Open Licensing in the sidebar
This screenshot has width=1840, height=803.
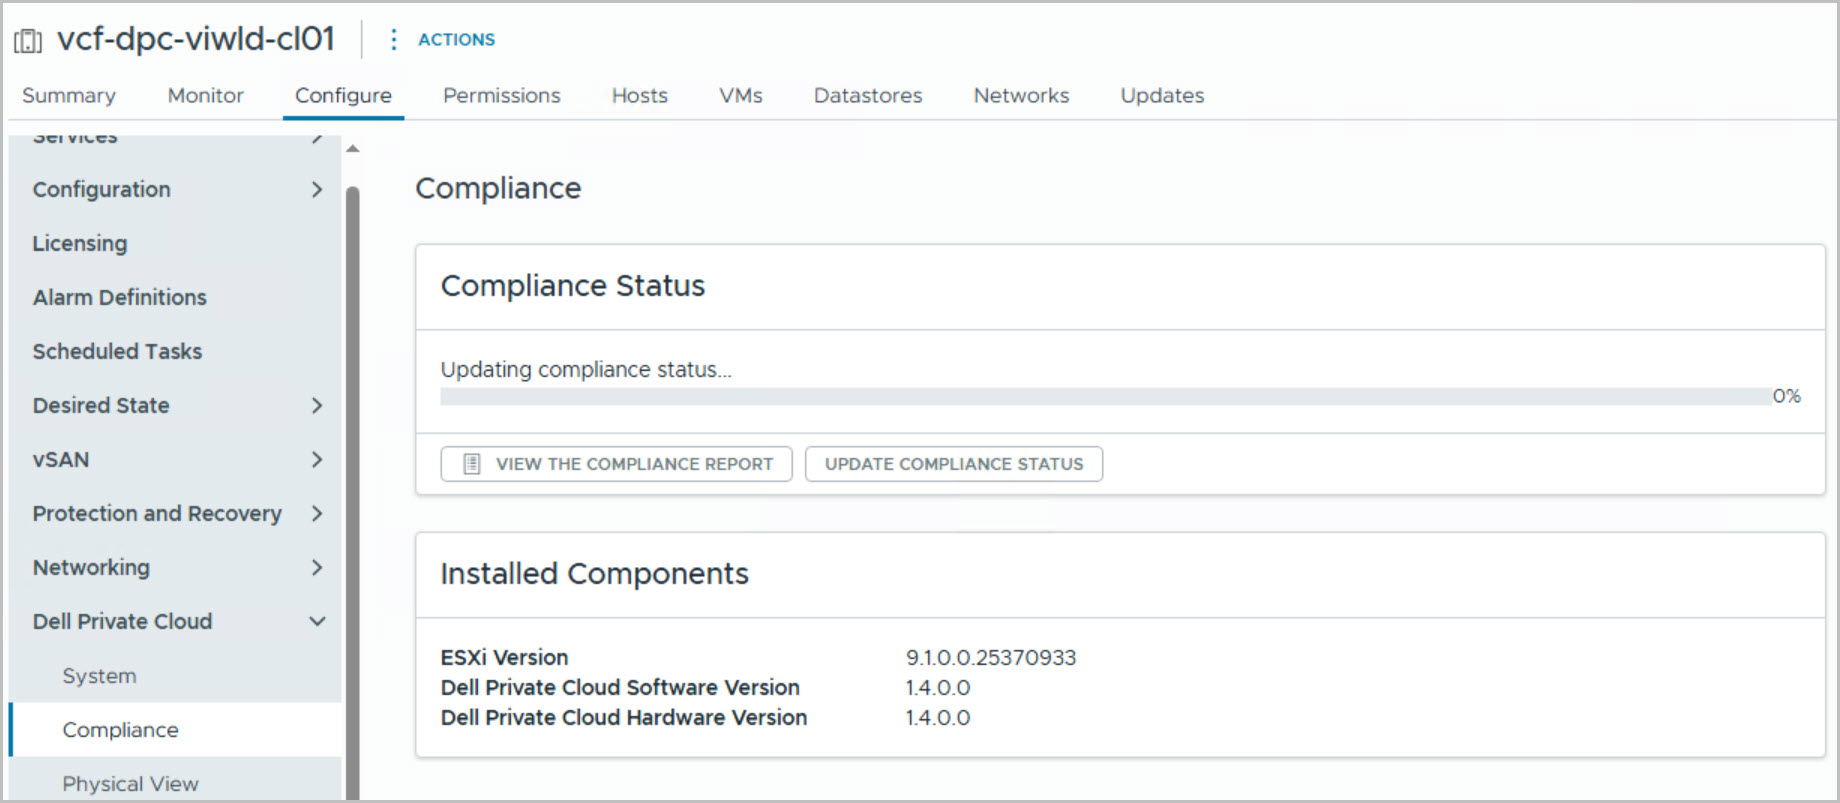pyautogui.click(x=80, y=243)
